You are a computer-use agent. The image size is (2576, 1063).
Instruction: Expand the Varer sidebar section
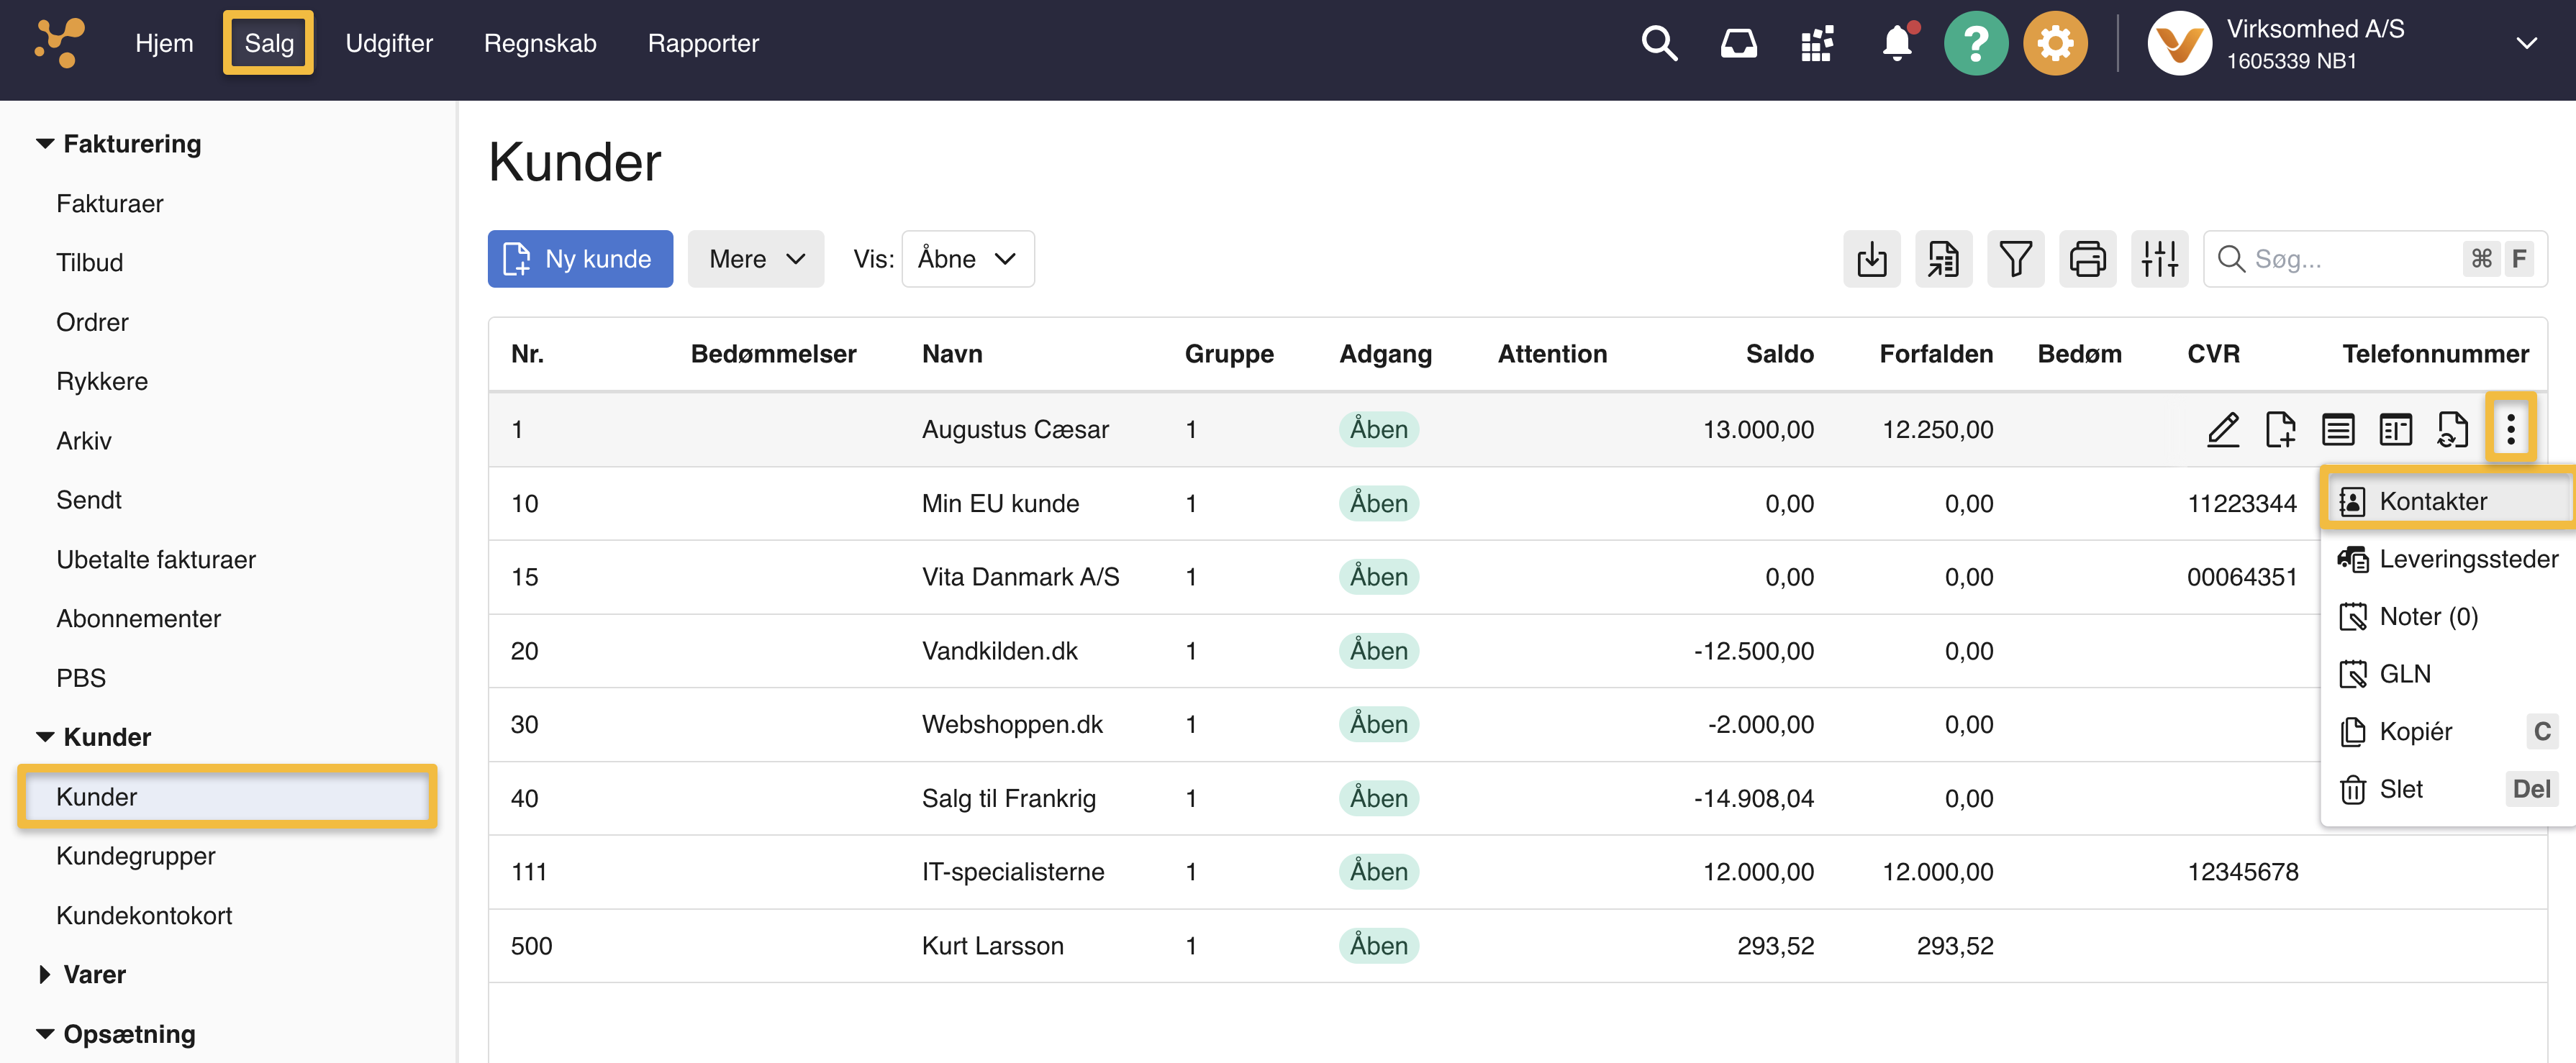tap(94, 974)
